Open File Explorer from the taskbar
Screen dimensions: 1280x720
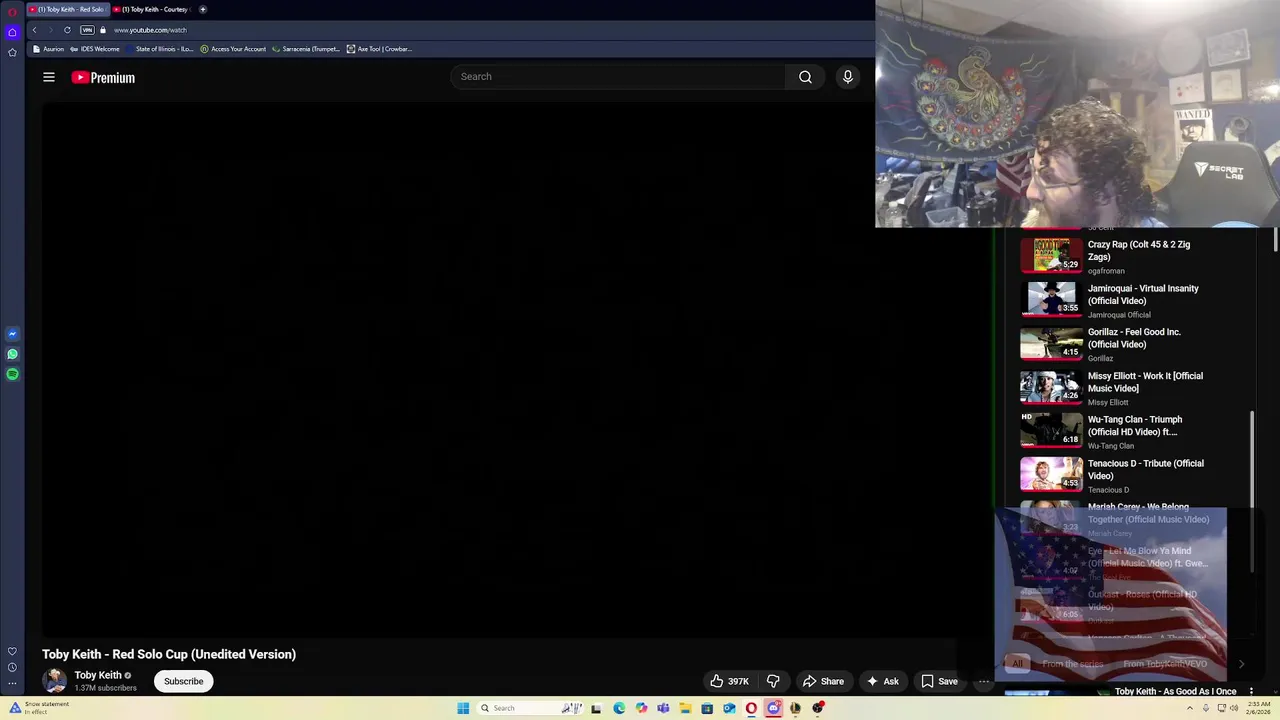685,708
